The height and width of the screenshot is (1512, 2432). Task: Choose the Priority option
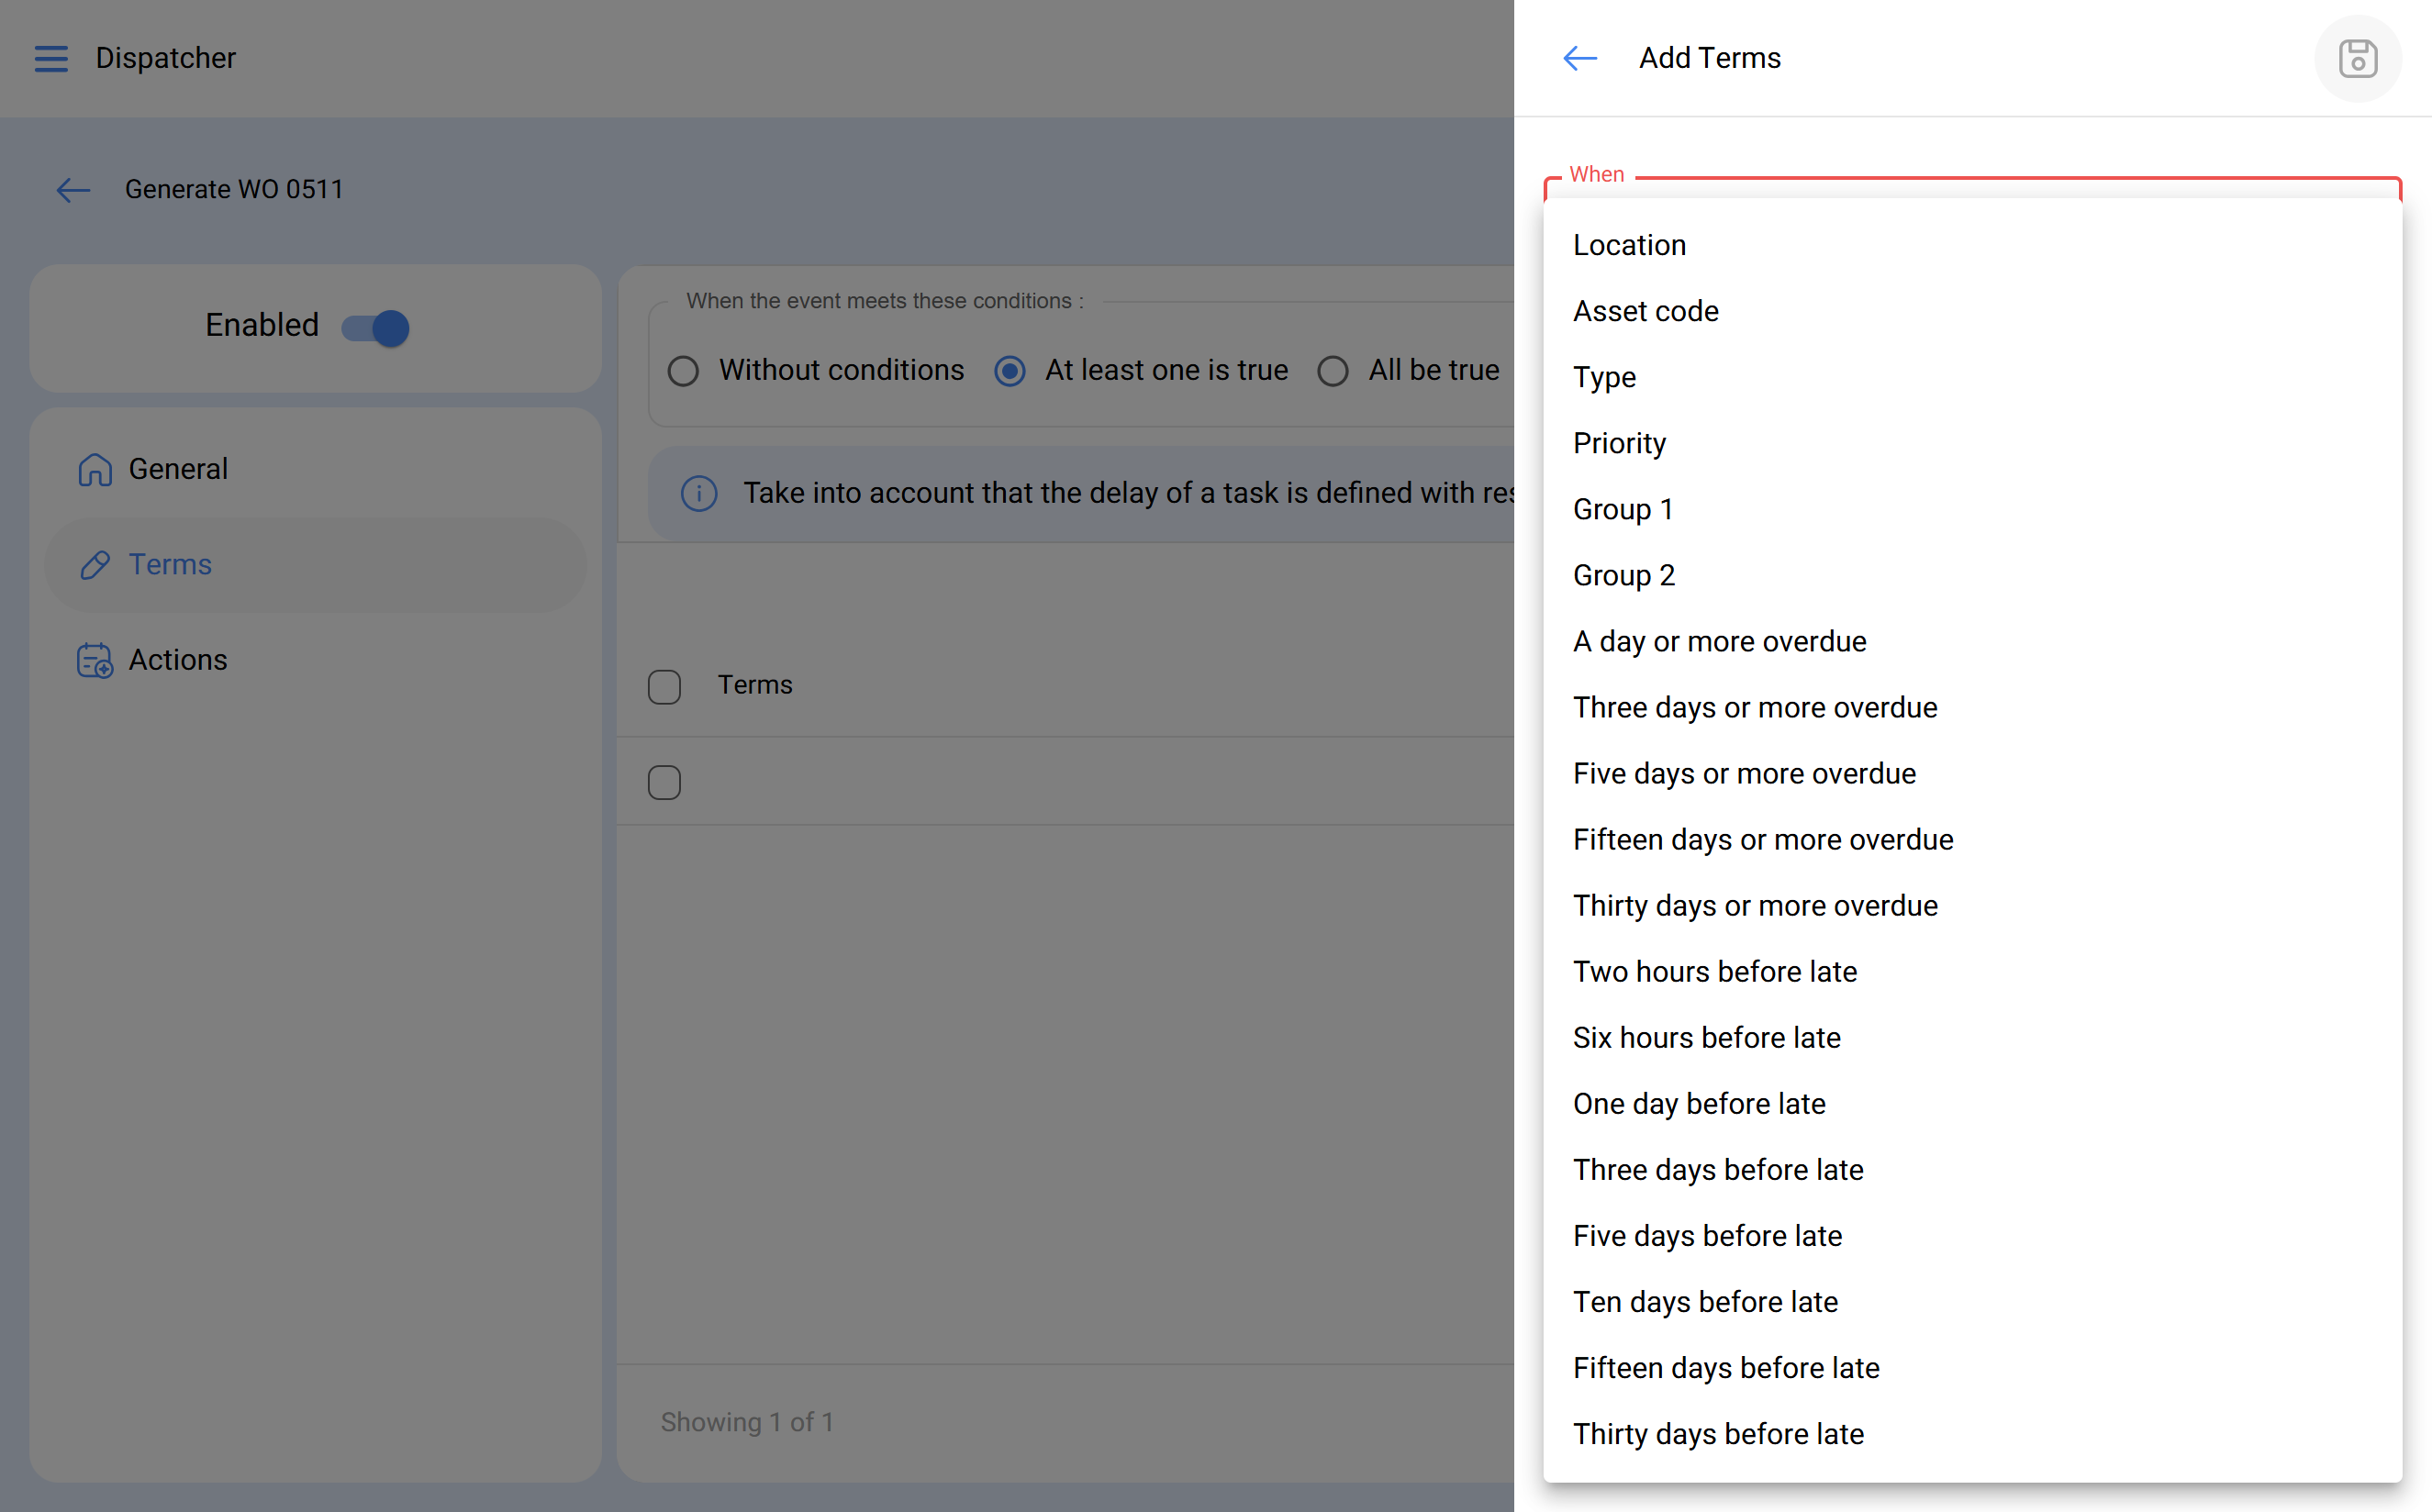coord(1619,443)
